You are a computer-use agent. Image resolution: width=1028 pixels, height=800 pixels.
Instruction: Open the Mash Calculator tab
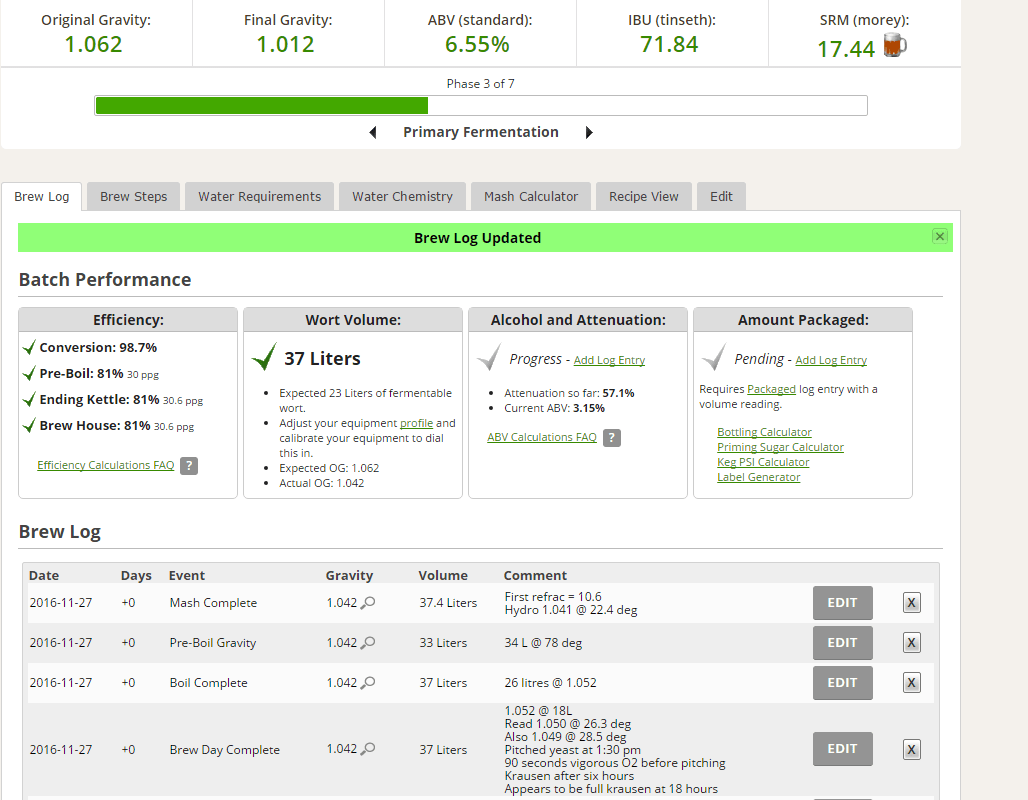pos(531,197)
